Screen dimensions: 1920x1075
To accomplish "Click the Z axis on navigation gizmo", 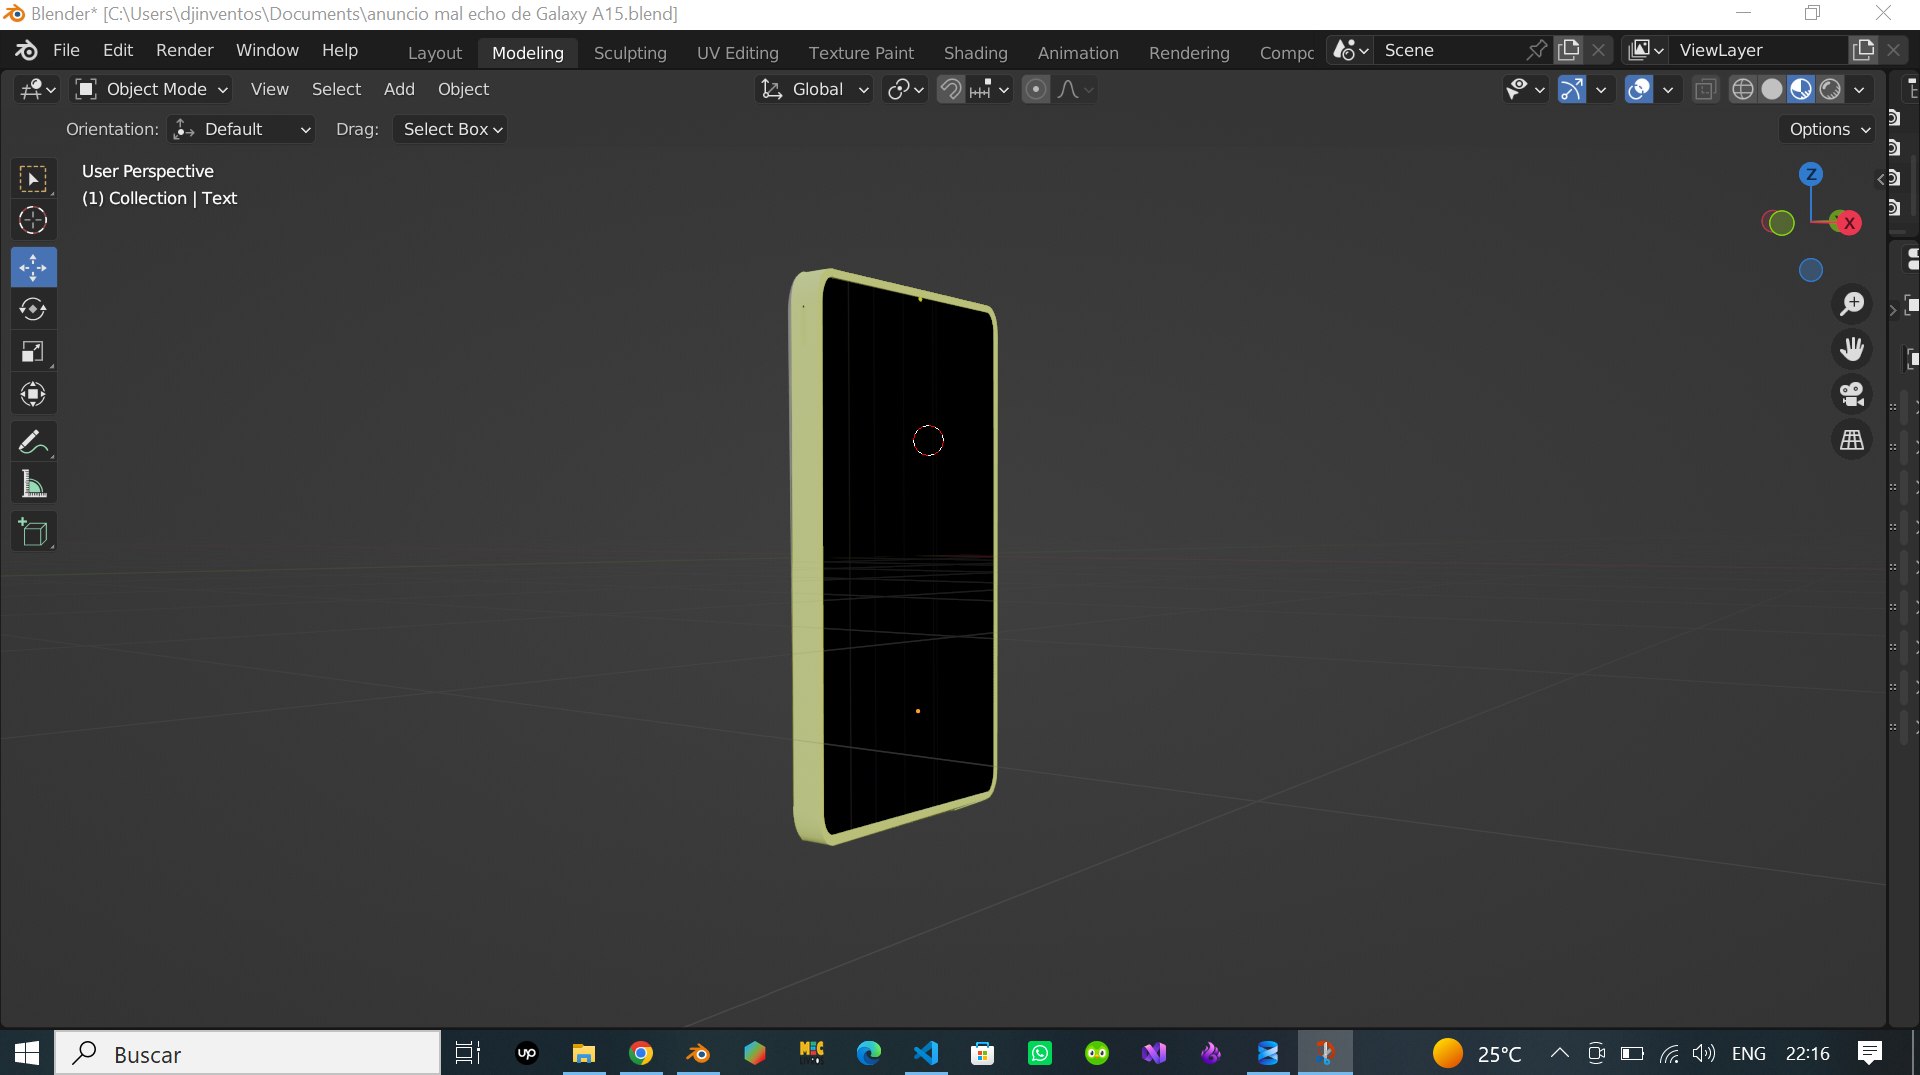I will click(1811, 174).
